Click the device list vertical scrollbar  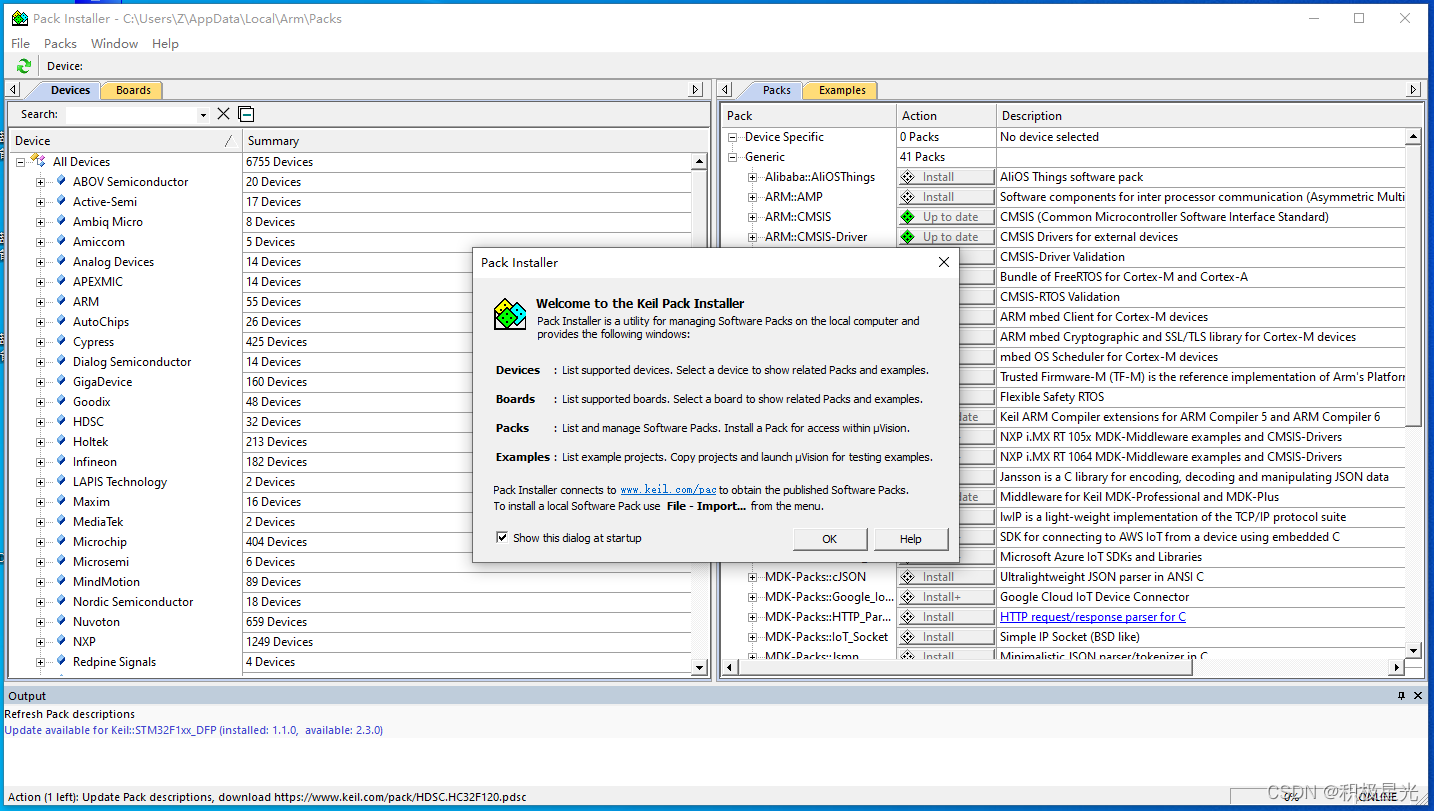[x=700, y=413]
